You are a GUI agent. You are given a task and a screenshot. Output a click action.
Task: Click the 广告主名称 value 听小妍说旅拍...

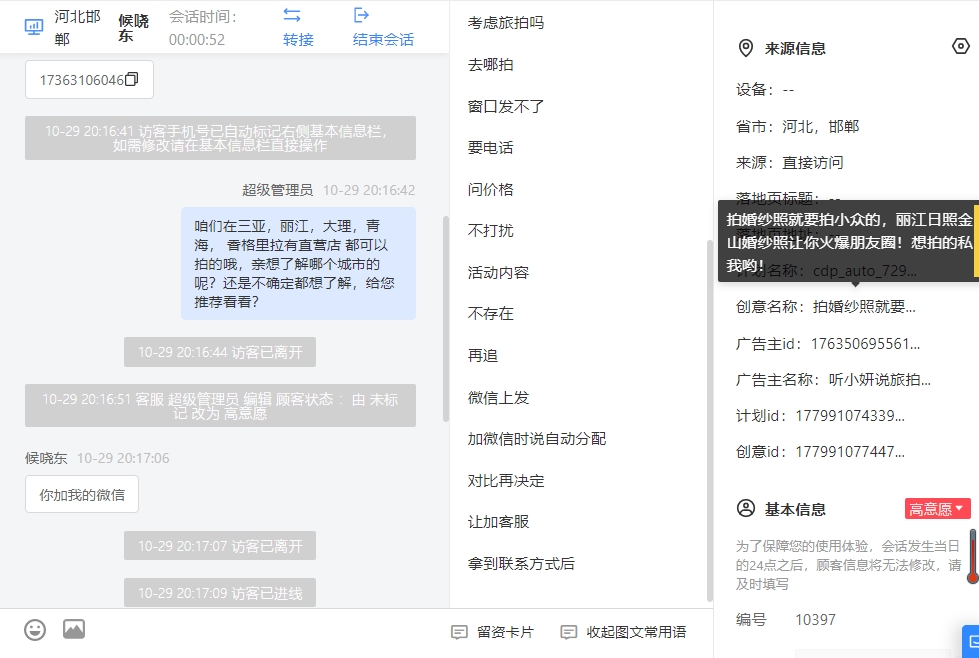tap(880, 380)
